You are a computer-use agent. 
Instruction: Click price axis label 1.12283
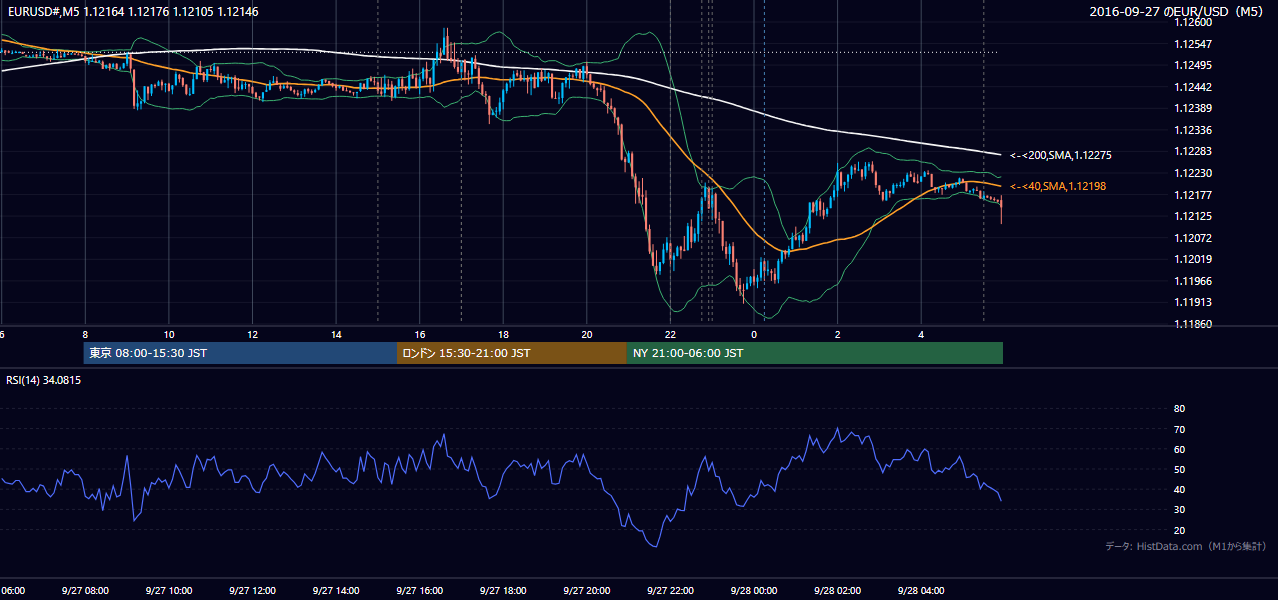1194,151
